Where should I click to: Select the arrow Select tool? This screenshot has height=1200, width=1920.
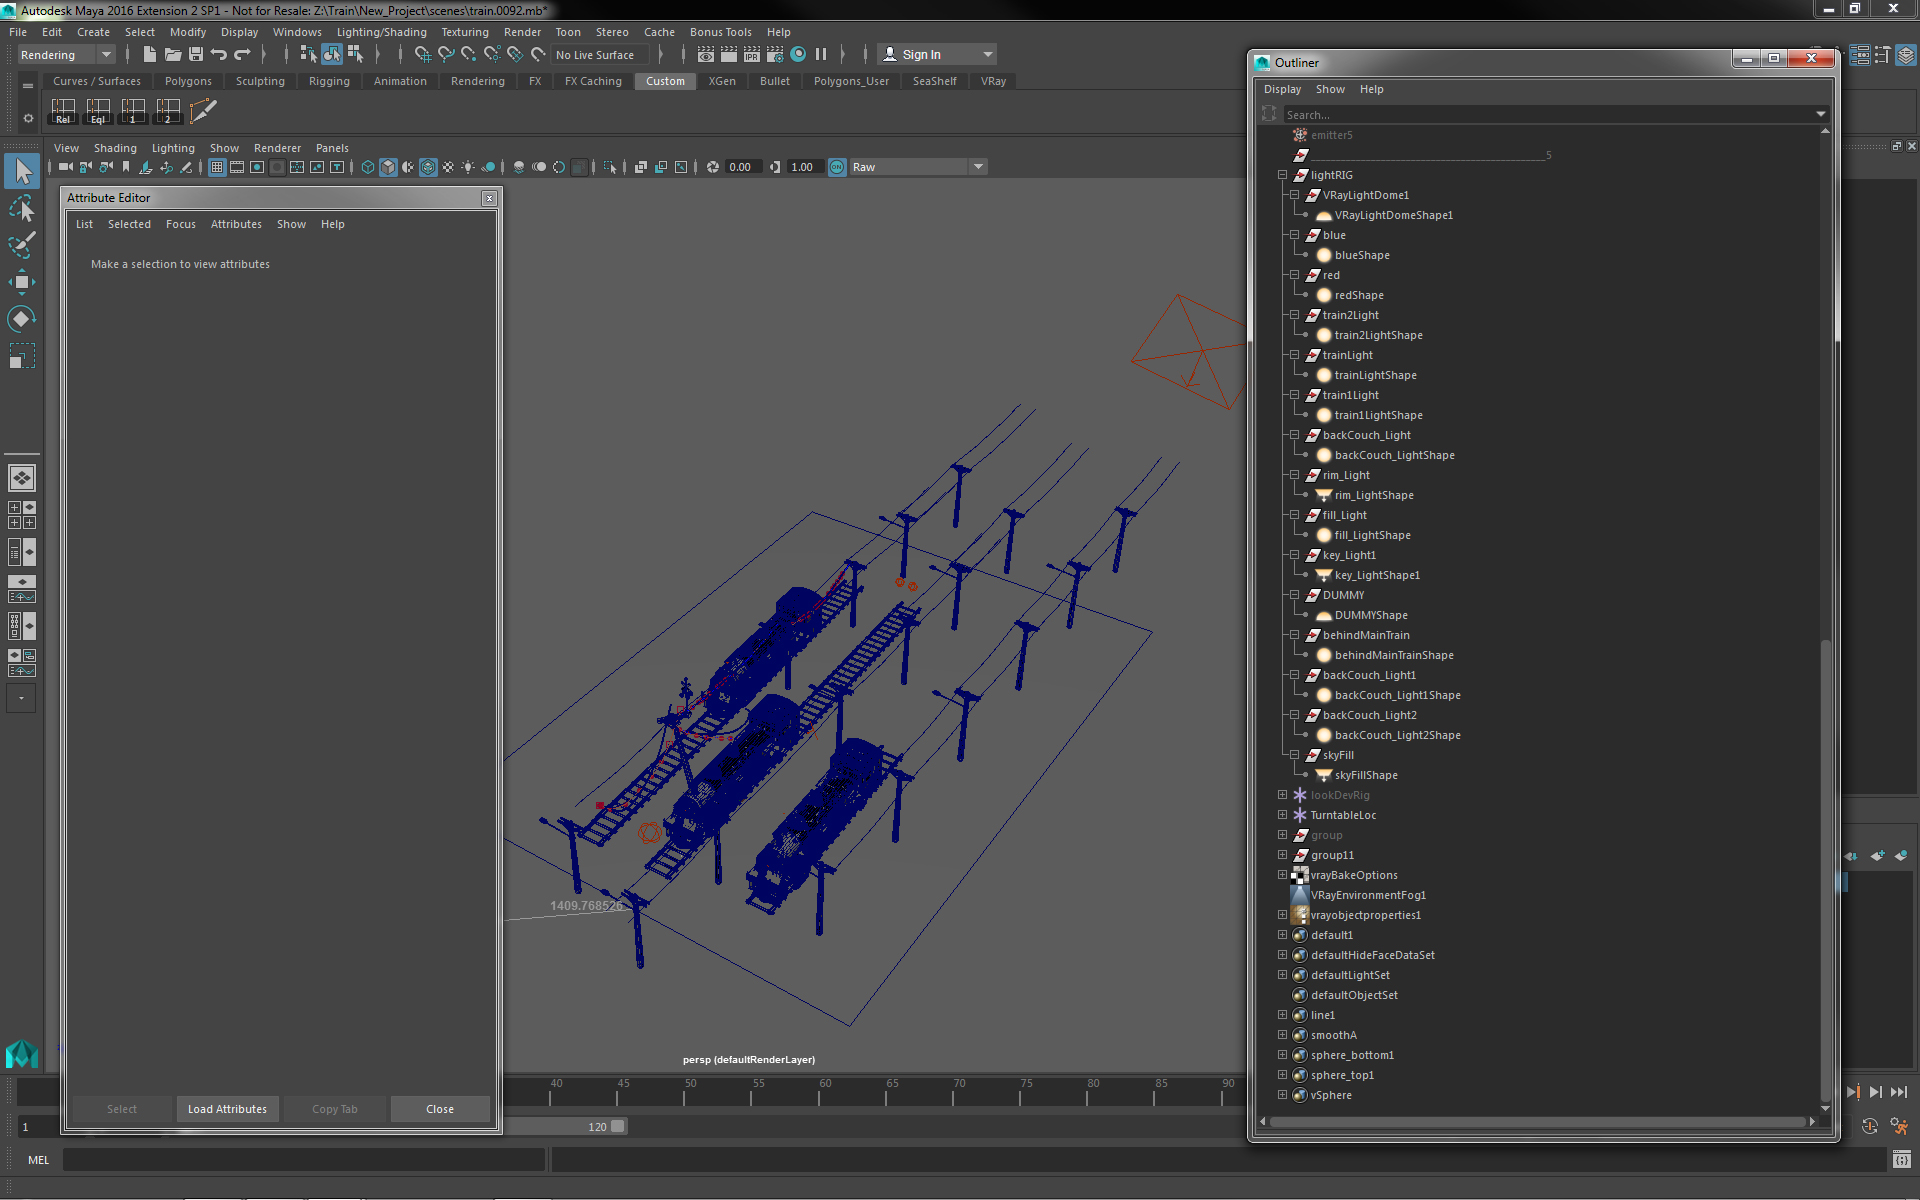tap(22, 171)
